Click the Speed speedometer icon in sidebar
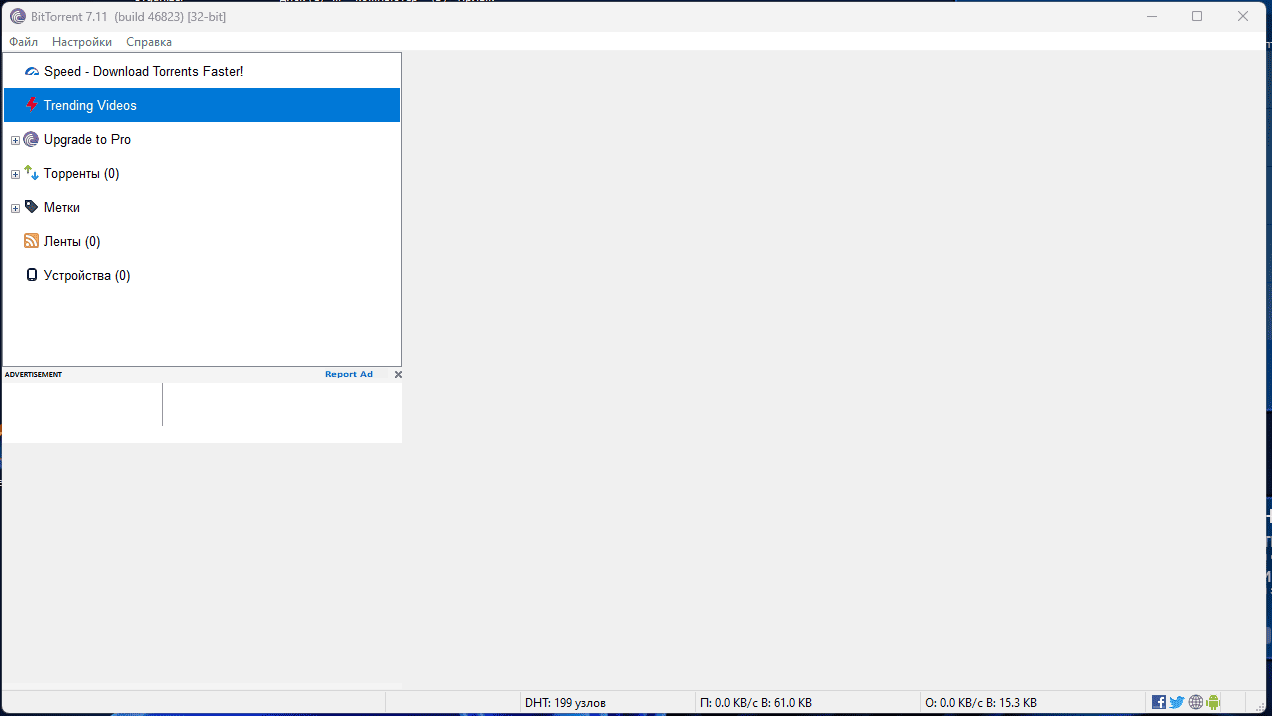Screen dimensions: 1272x716 click(x=31, y=72)
